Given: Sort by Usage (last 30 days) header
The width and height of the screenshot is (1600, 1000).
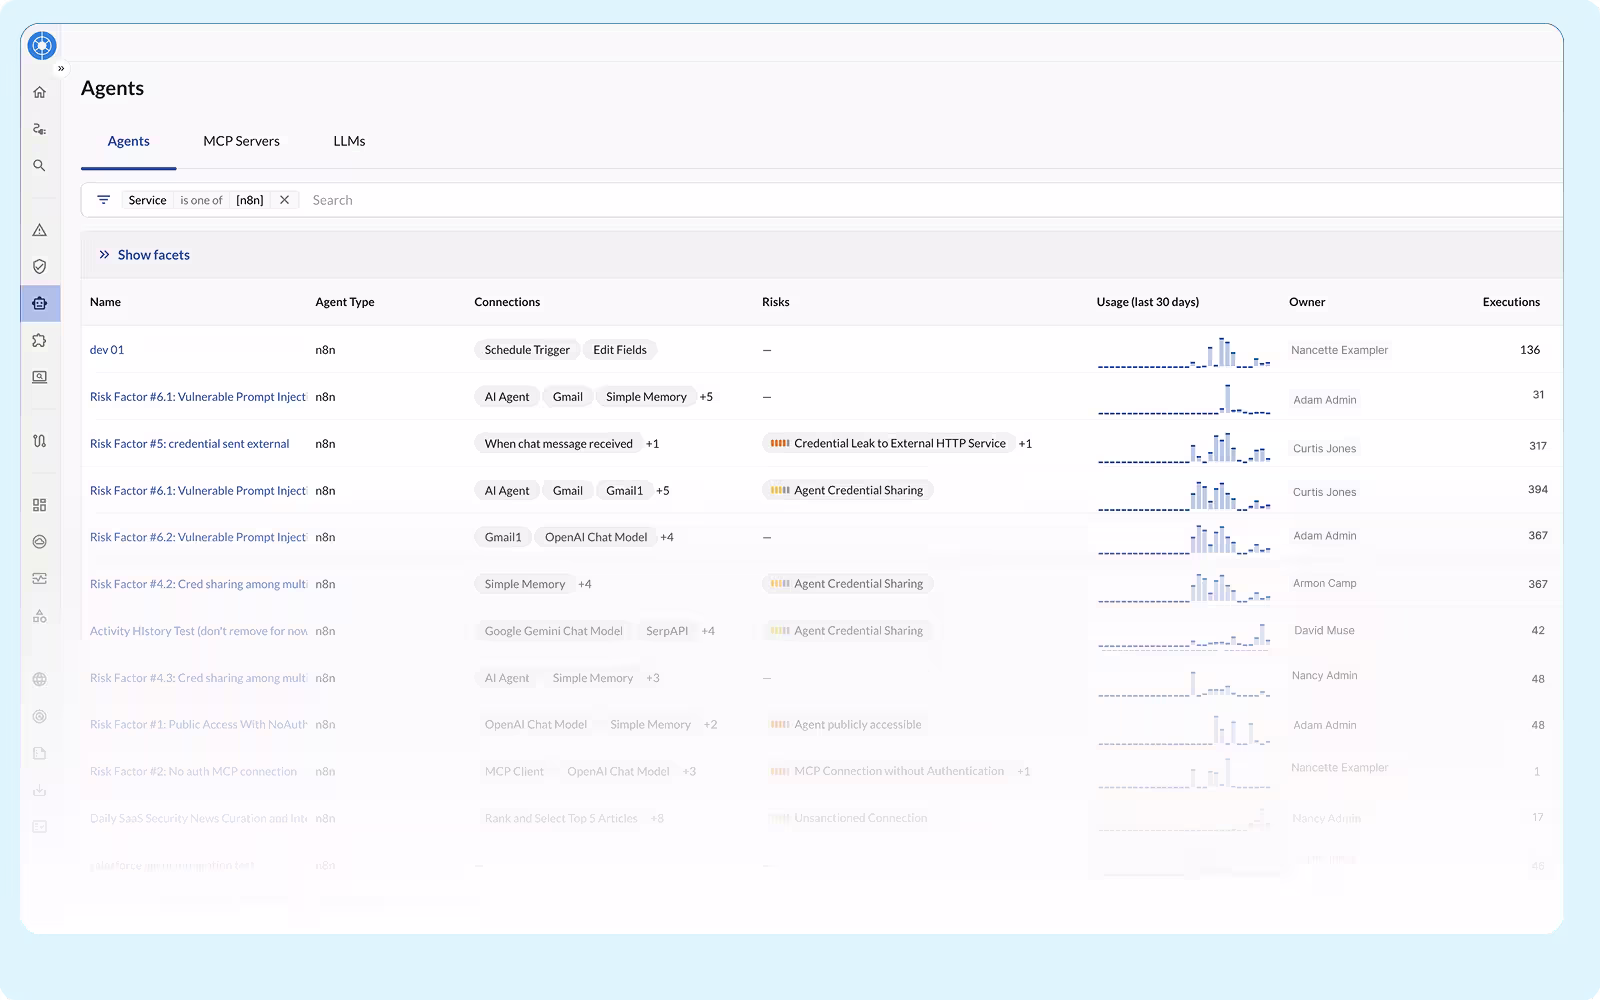Looking at the screenshot, I should [x=1148, y=302].
